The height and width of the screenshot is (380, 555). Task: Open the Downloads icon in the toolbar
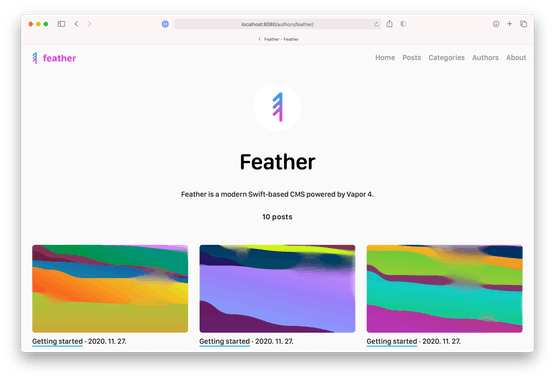pyautogui.click(x=496, y=24)
